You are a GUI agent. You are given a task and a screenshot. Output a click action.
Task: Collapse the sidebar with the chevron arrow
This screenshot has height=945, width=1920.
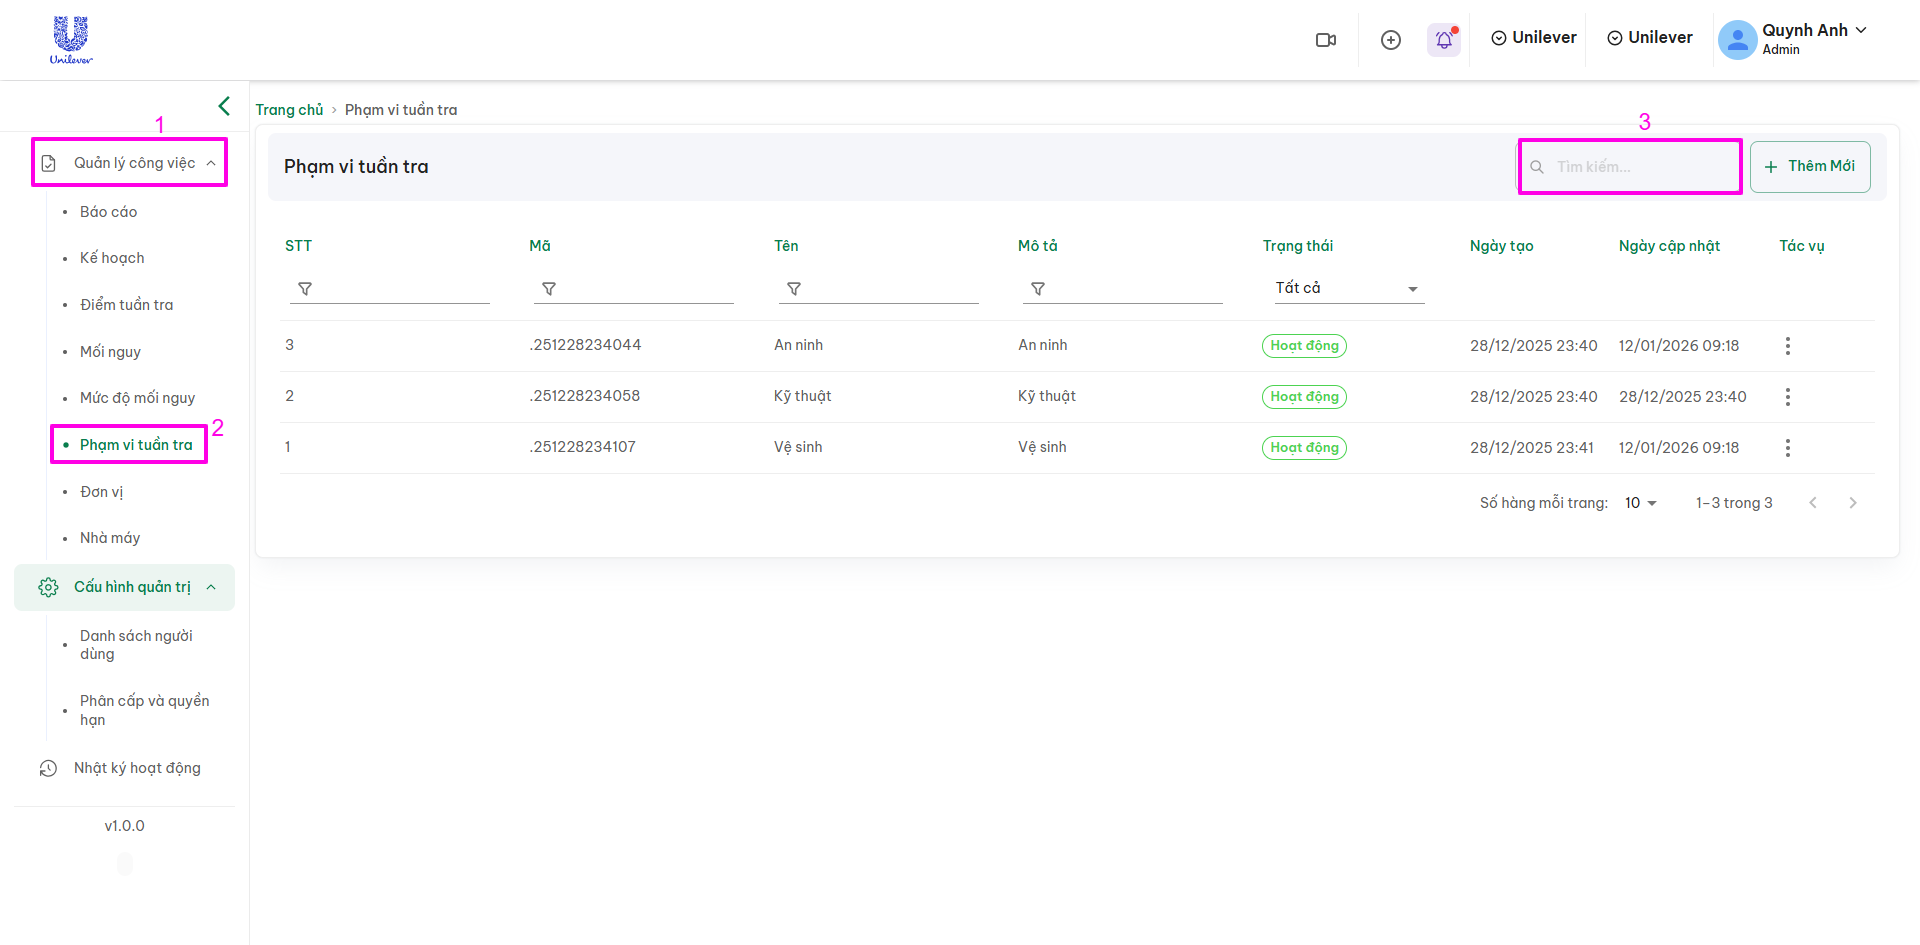click(x=224, y=106)
